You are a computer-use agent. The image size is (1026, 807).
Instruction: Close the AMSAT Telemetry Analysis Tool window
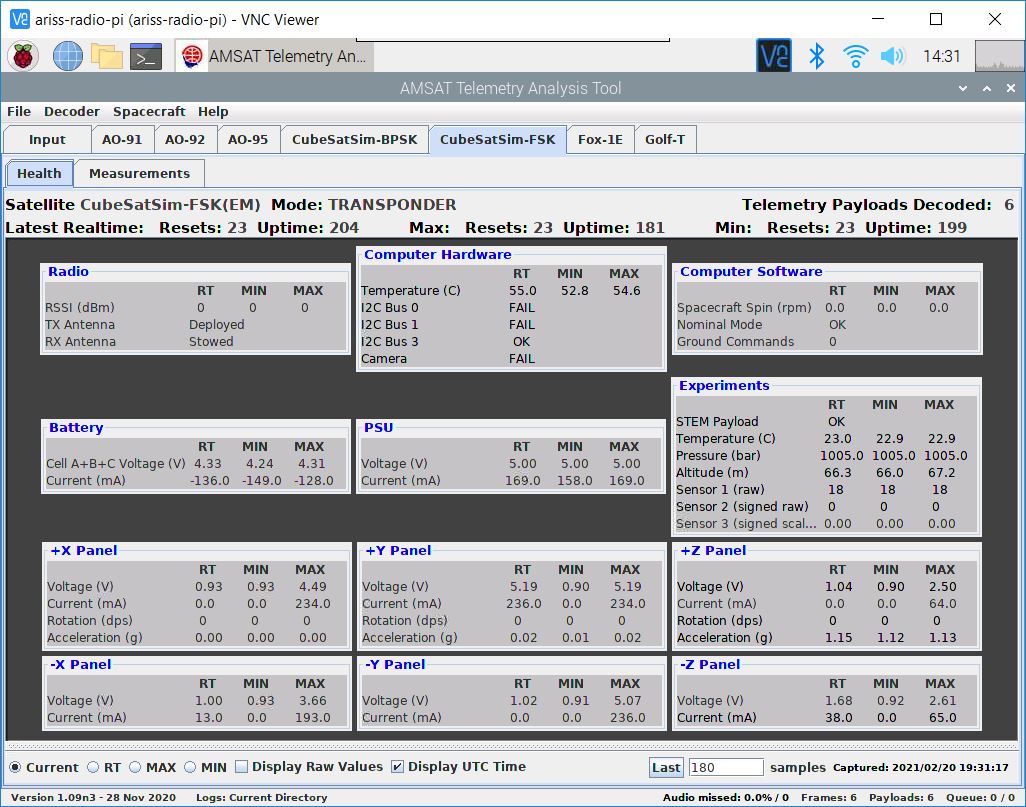tap(1011, 88)
